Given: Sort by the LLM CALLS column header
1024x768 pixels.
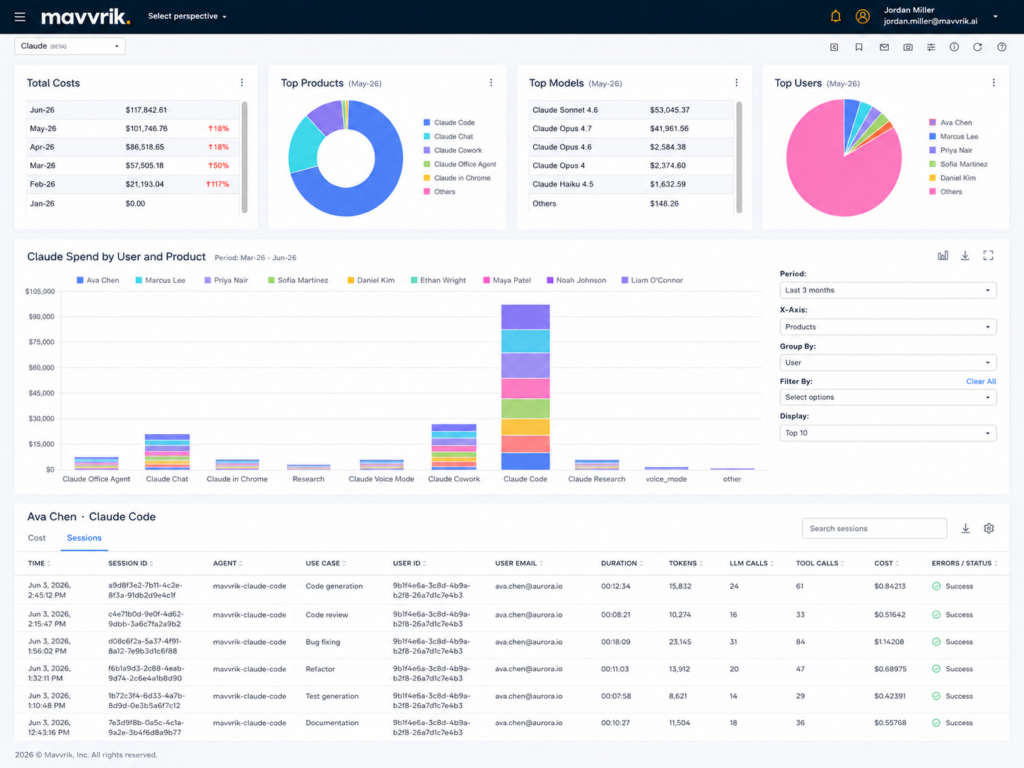Looking at the screenshot, I should coord(751,563).
